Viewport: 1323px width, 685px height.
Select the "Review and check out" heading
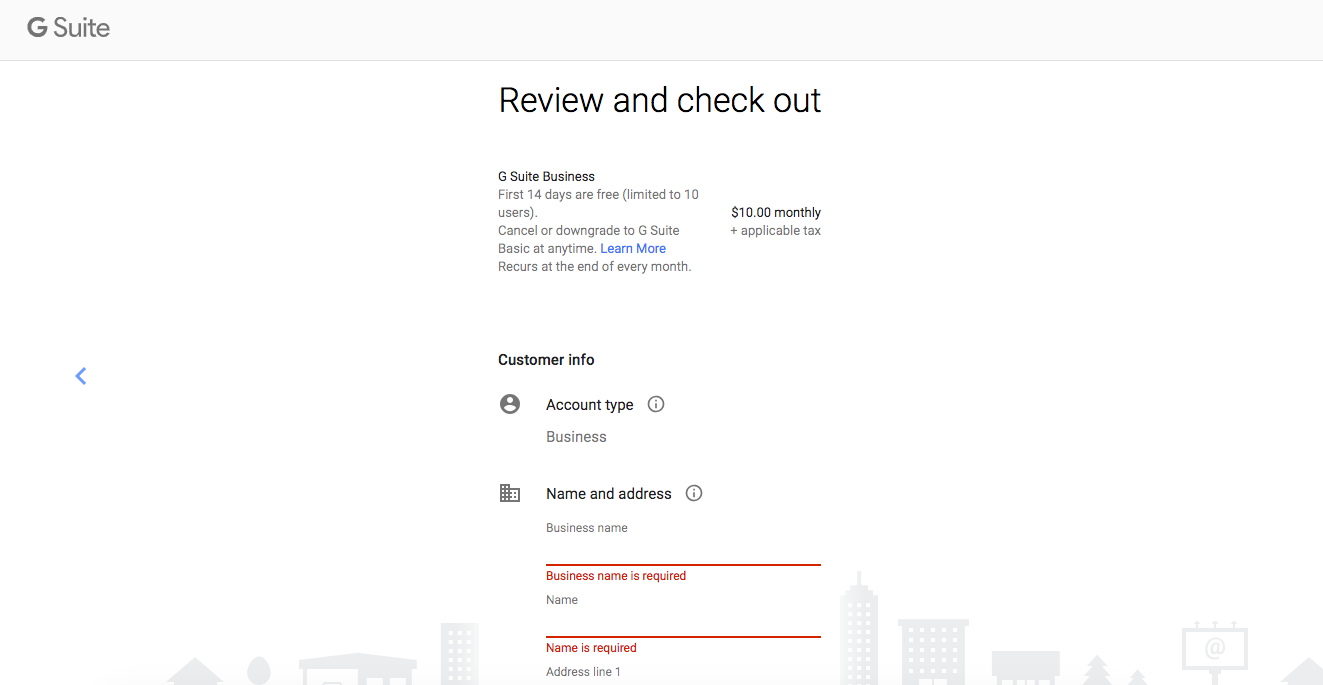point(660,100)
